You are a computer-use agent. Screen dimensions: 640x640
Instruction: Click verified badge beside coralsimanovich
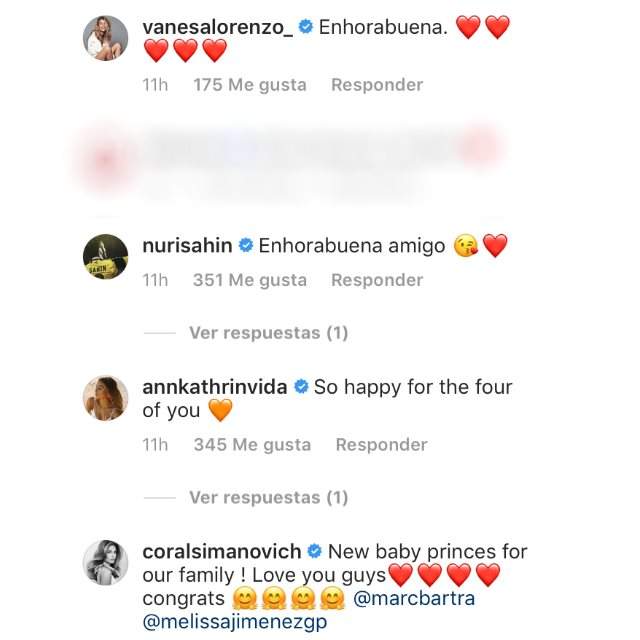tap(314, 551)
